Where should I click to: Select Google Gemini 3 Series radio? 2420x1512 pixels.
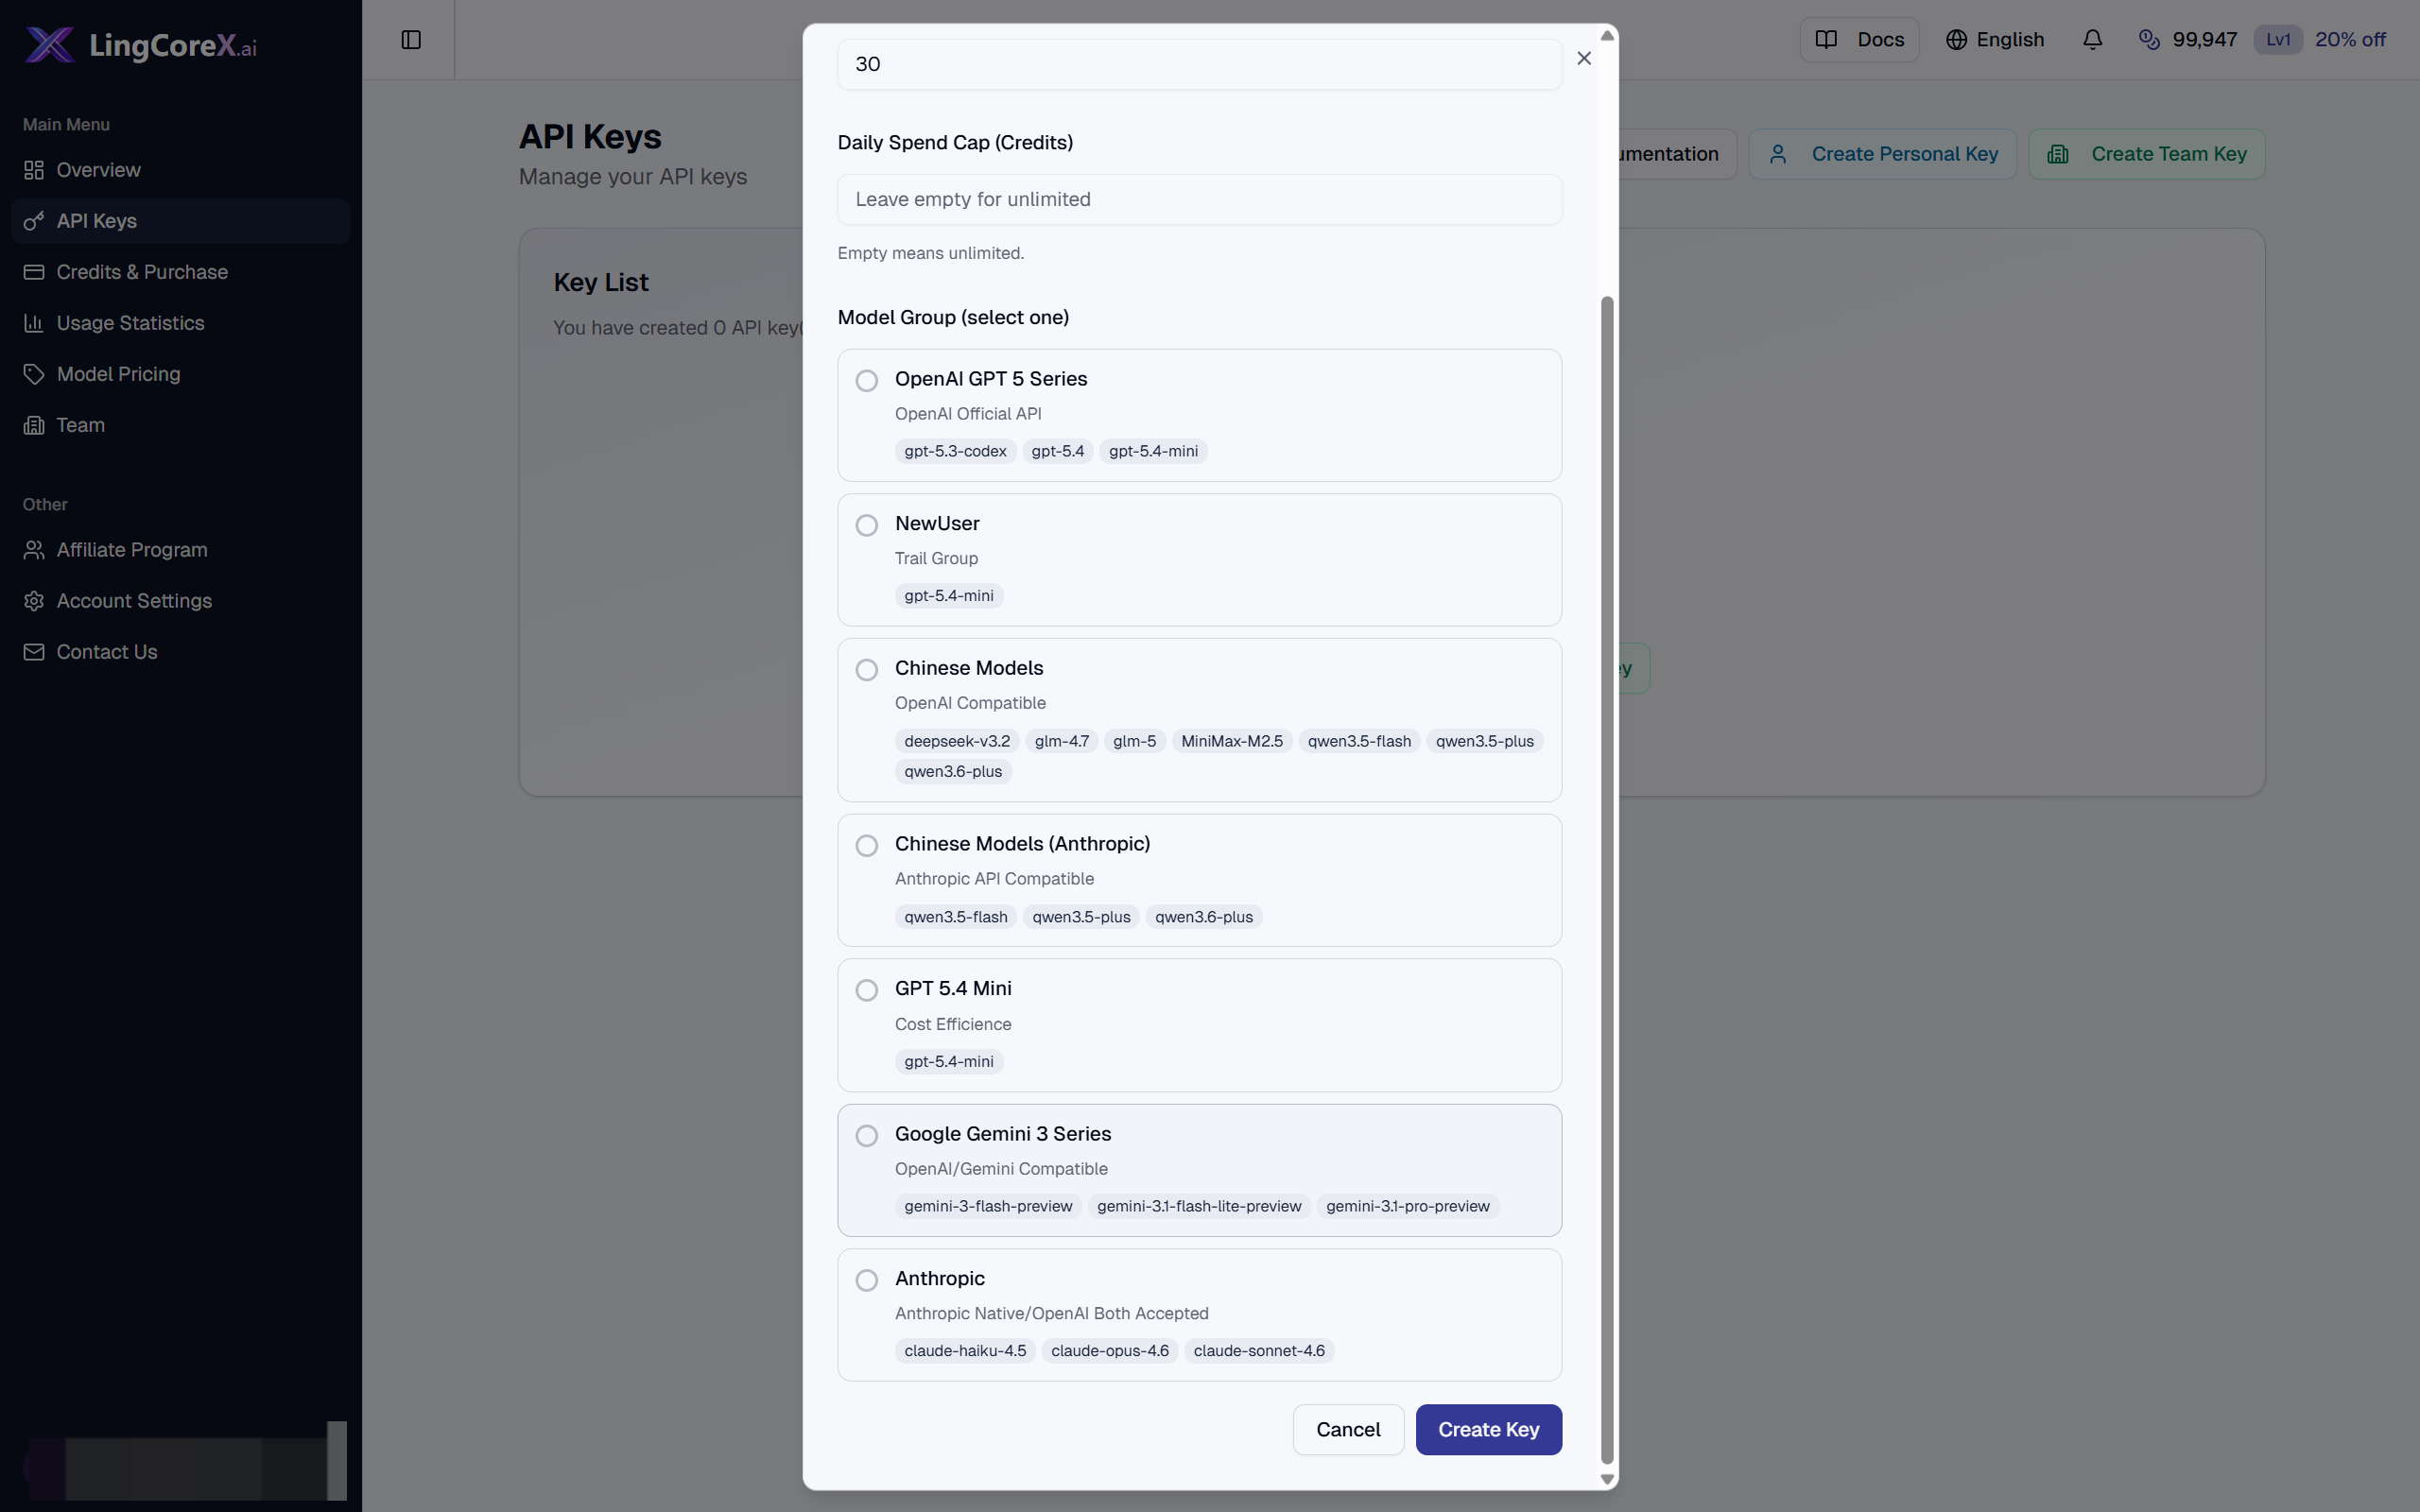click(x=867, y=1136)
